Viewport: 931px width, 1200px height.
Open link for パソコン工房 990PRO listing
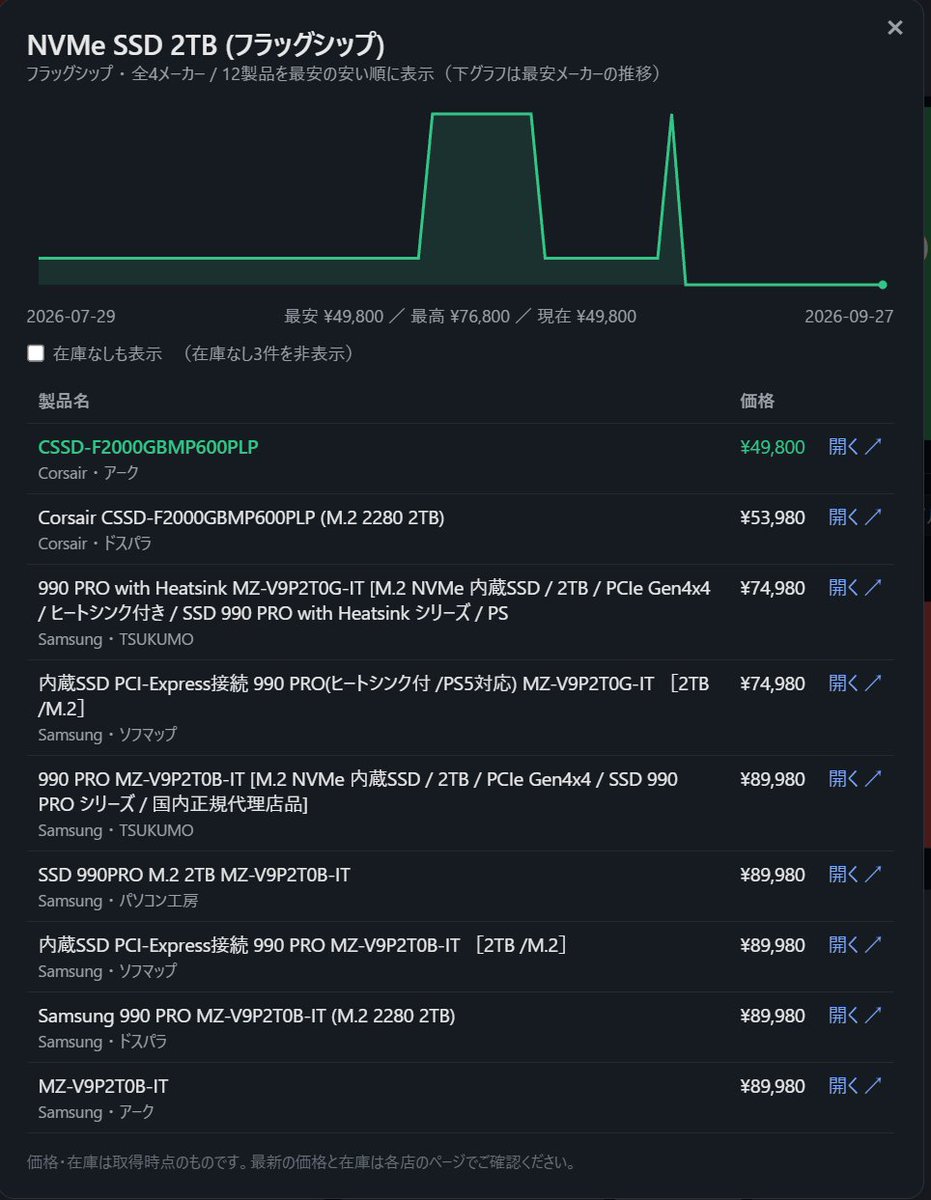click(855, 875)
